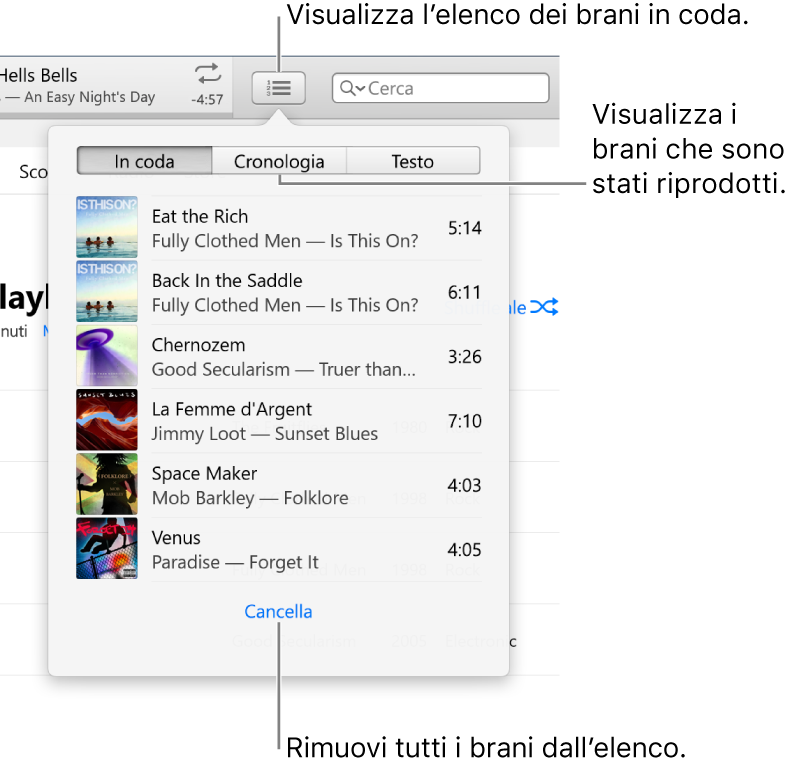Click Paradise — Forget It subtitle

pyautogui.click(x=235, y=562)
